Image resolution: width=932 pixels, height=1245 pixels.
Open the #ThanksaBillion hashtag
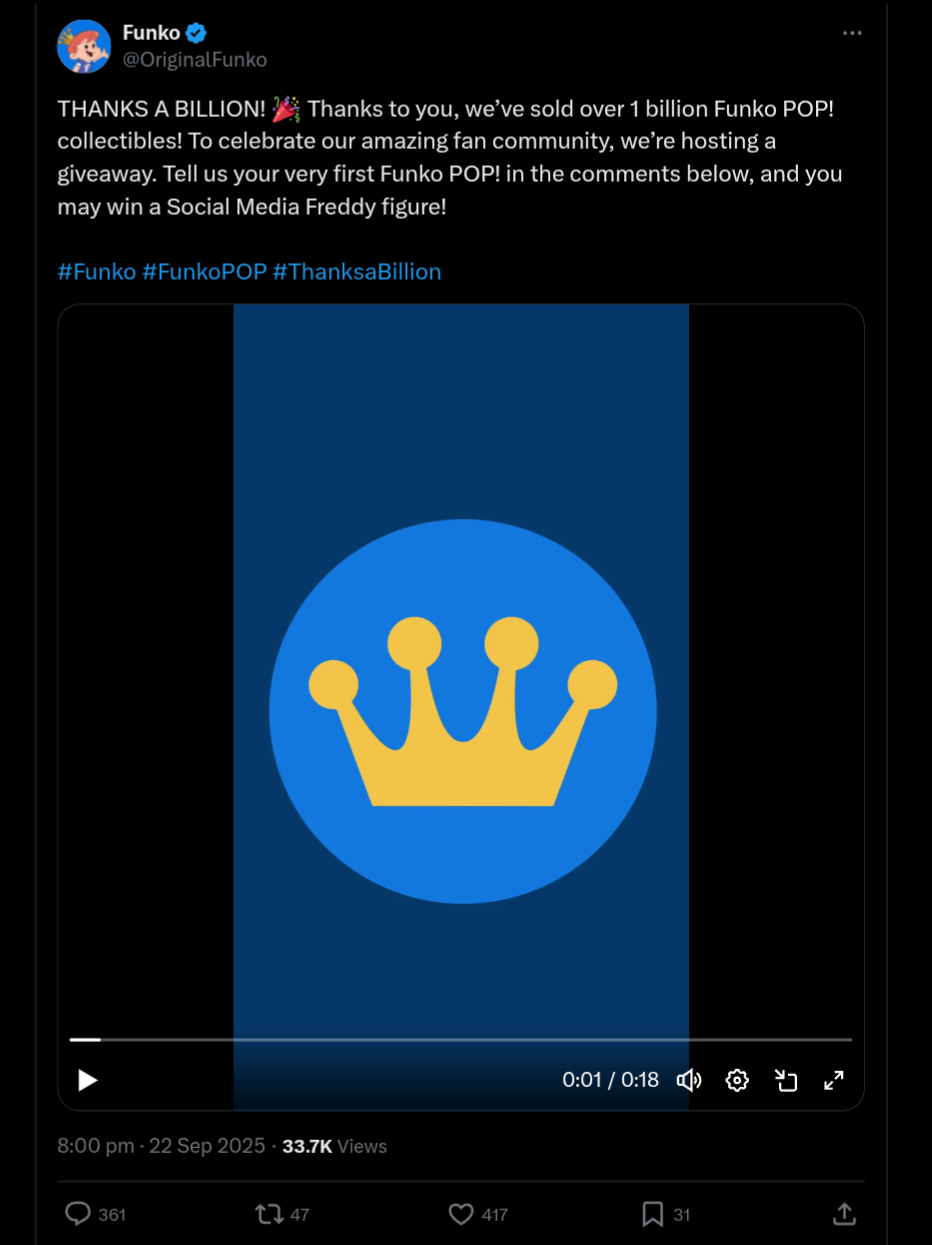point(357,272)
